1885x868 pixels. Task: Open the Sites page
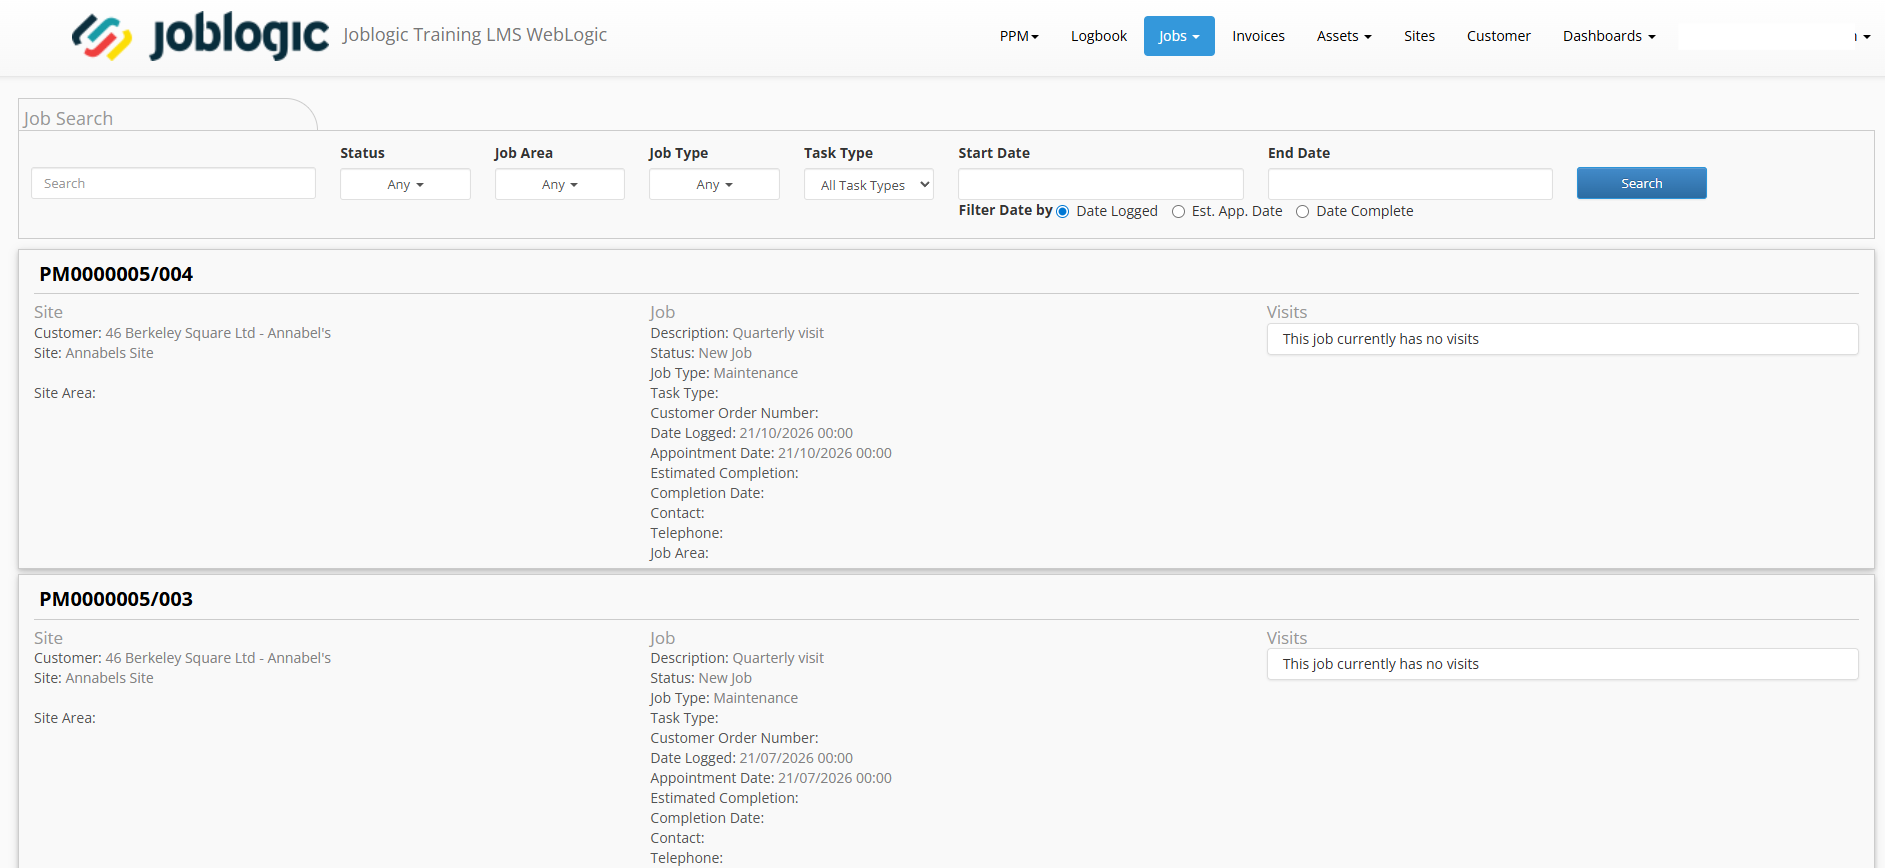(x=1419, y=36)
